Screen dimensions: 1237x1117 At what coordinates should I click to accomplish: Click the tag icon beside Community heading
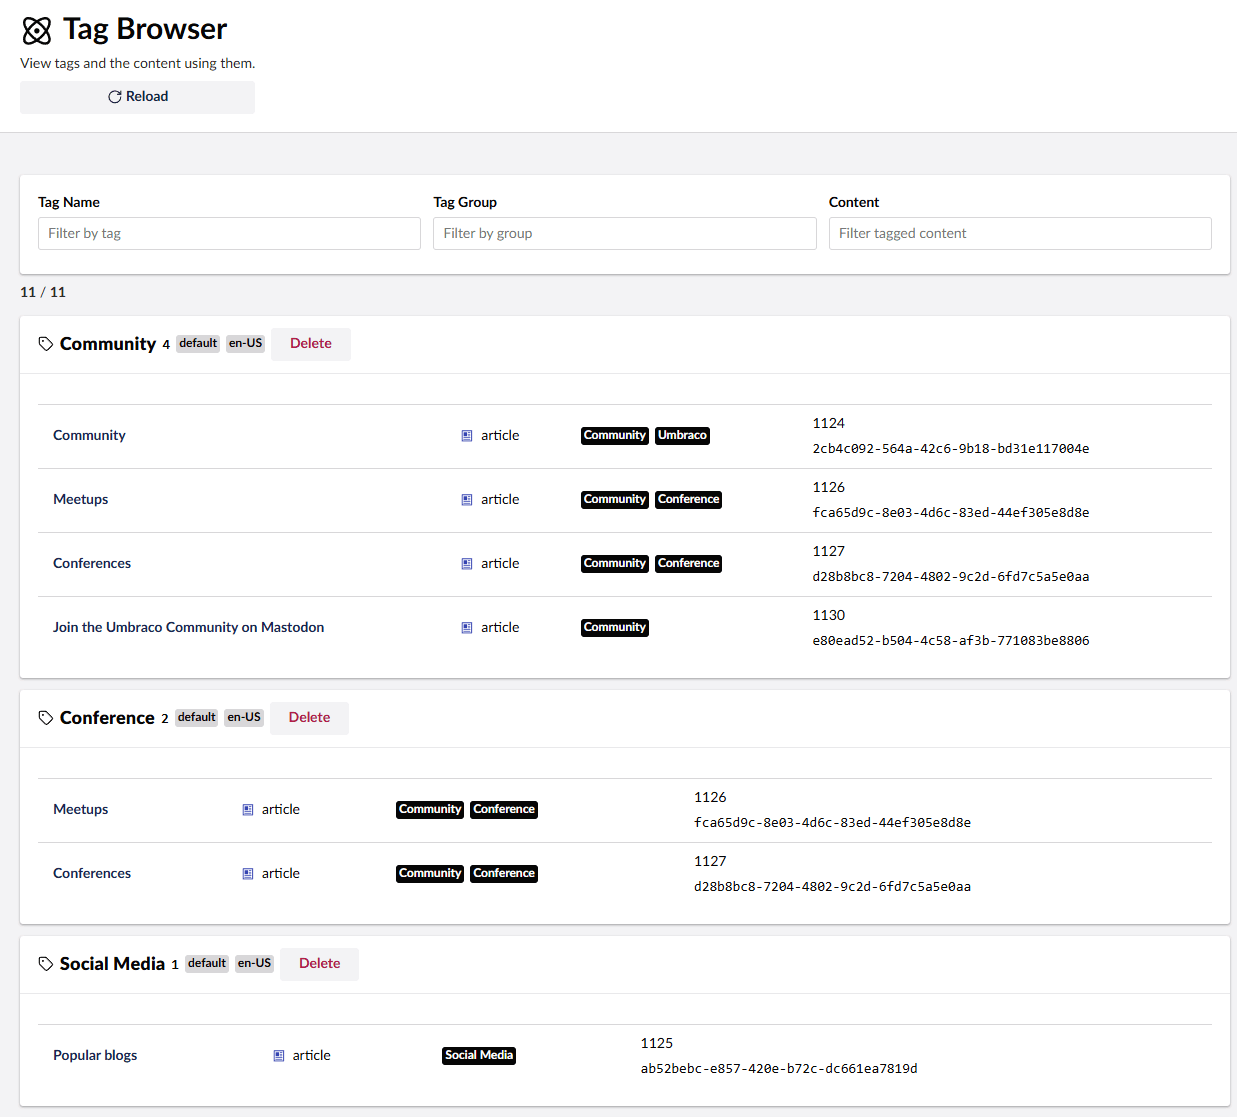tap(46, 344)
